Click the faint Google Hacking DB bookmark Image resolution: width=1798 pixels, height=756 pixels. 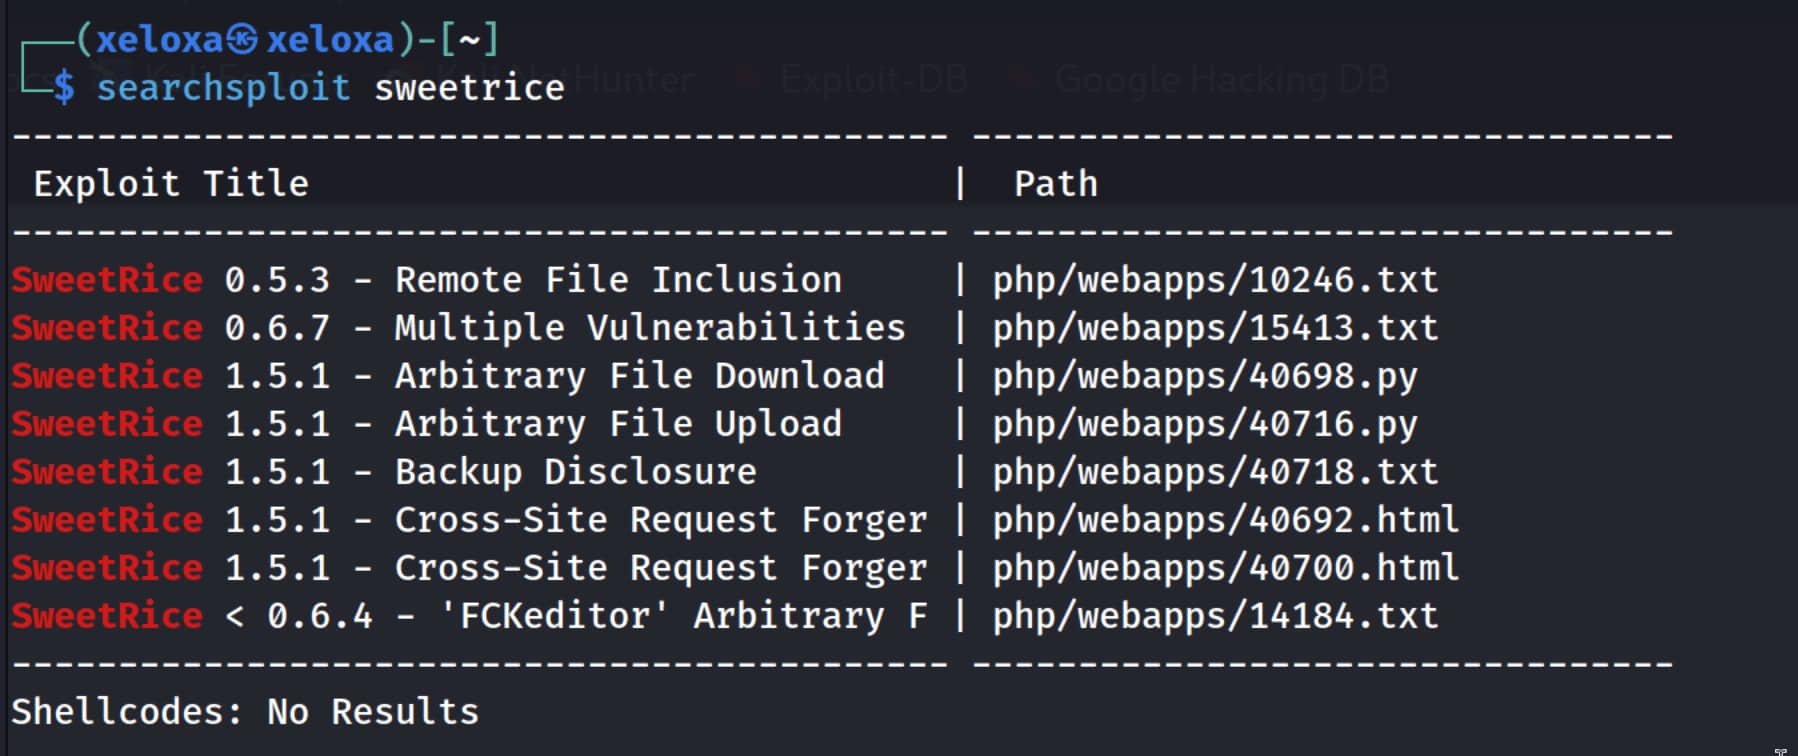point(1220,79)
